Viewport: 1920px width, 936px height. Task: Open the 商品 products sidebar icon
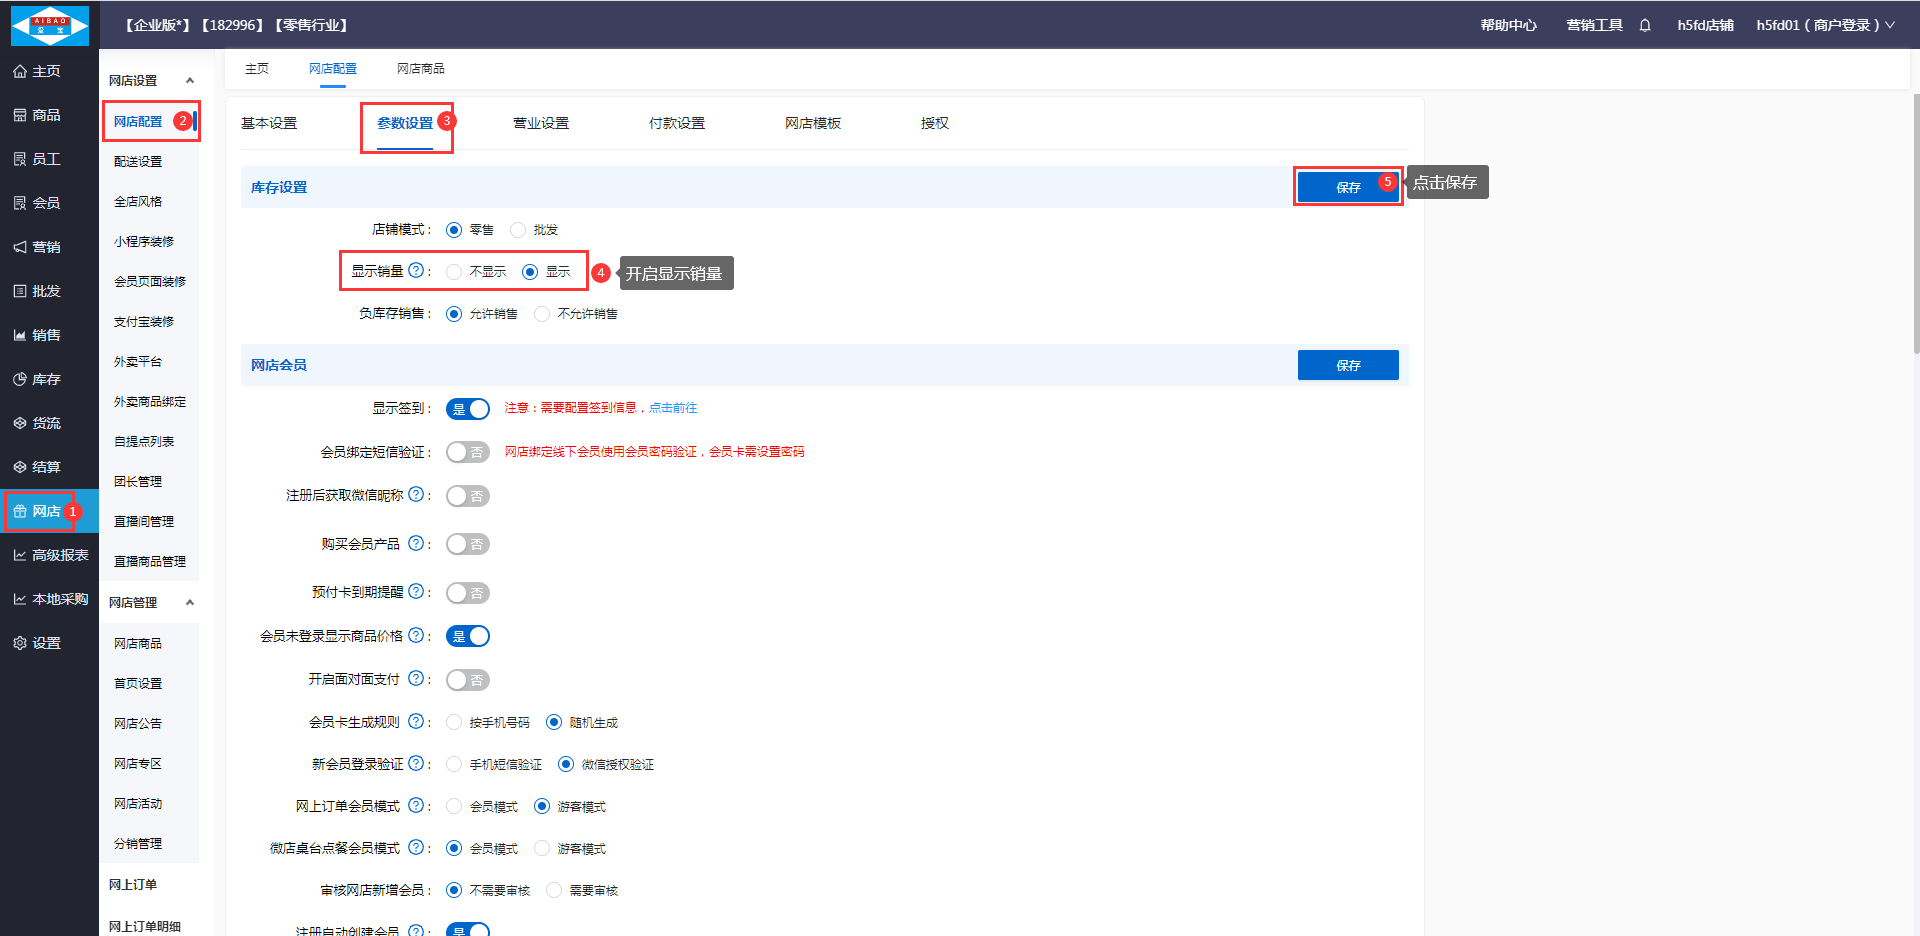tap(20, 116)
